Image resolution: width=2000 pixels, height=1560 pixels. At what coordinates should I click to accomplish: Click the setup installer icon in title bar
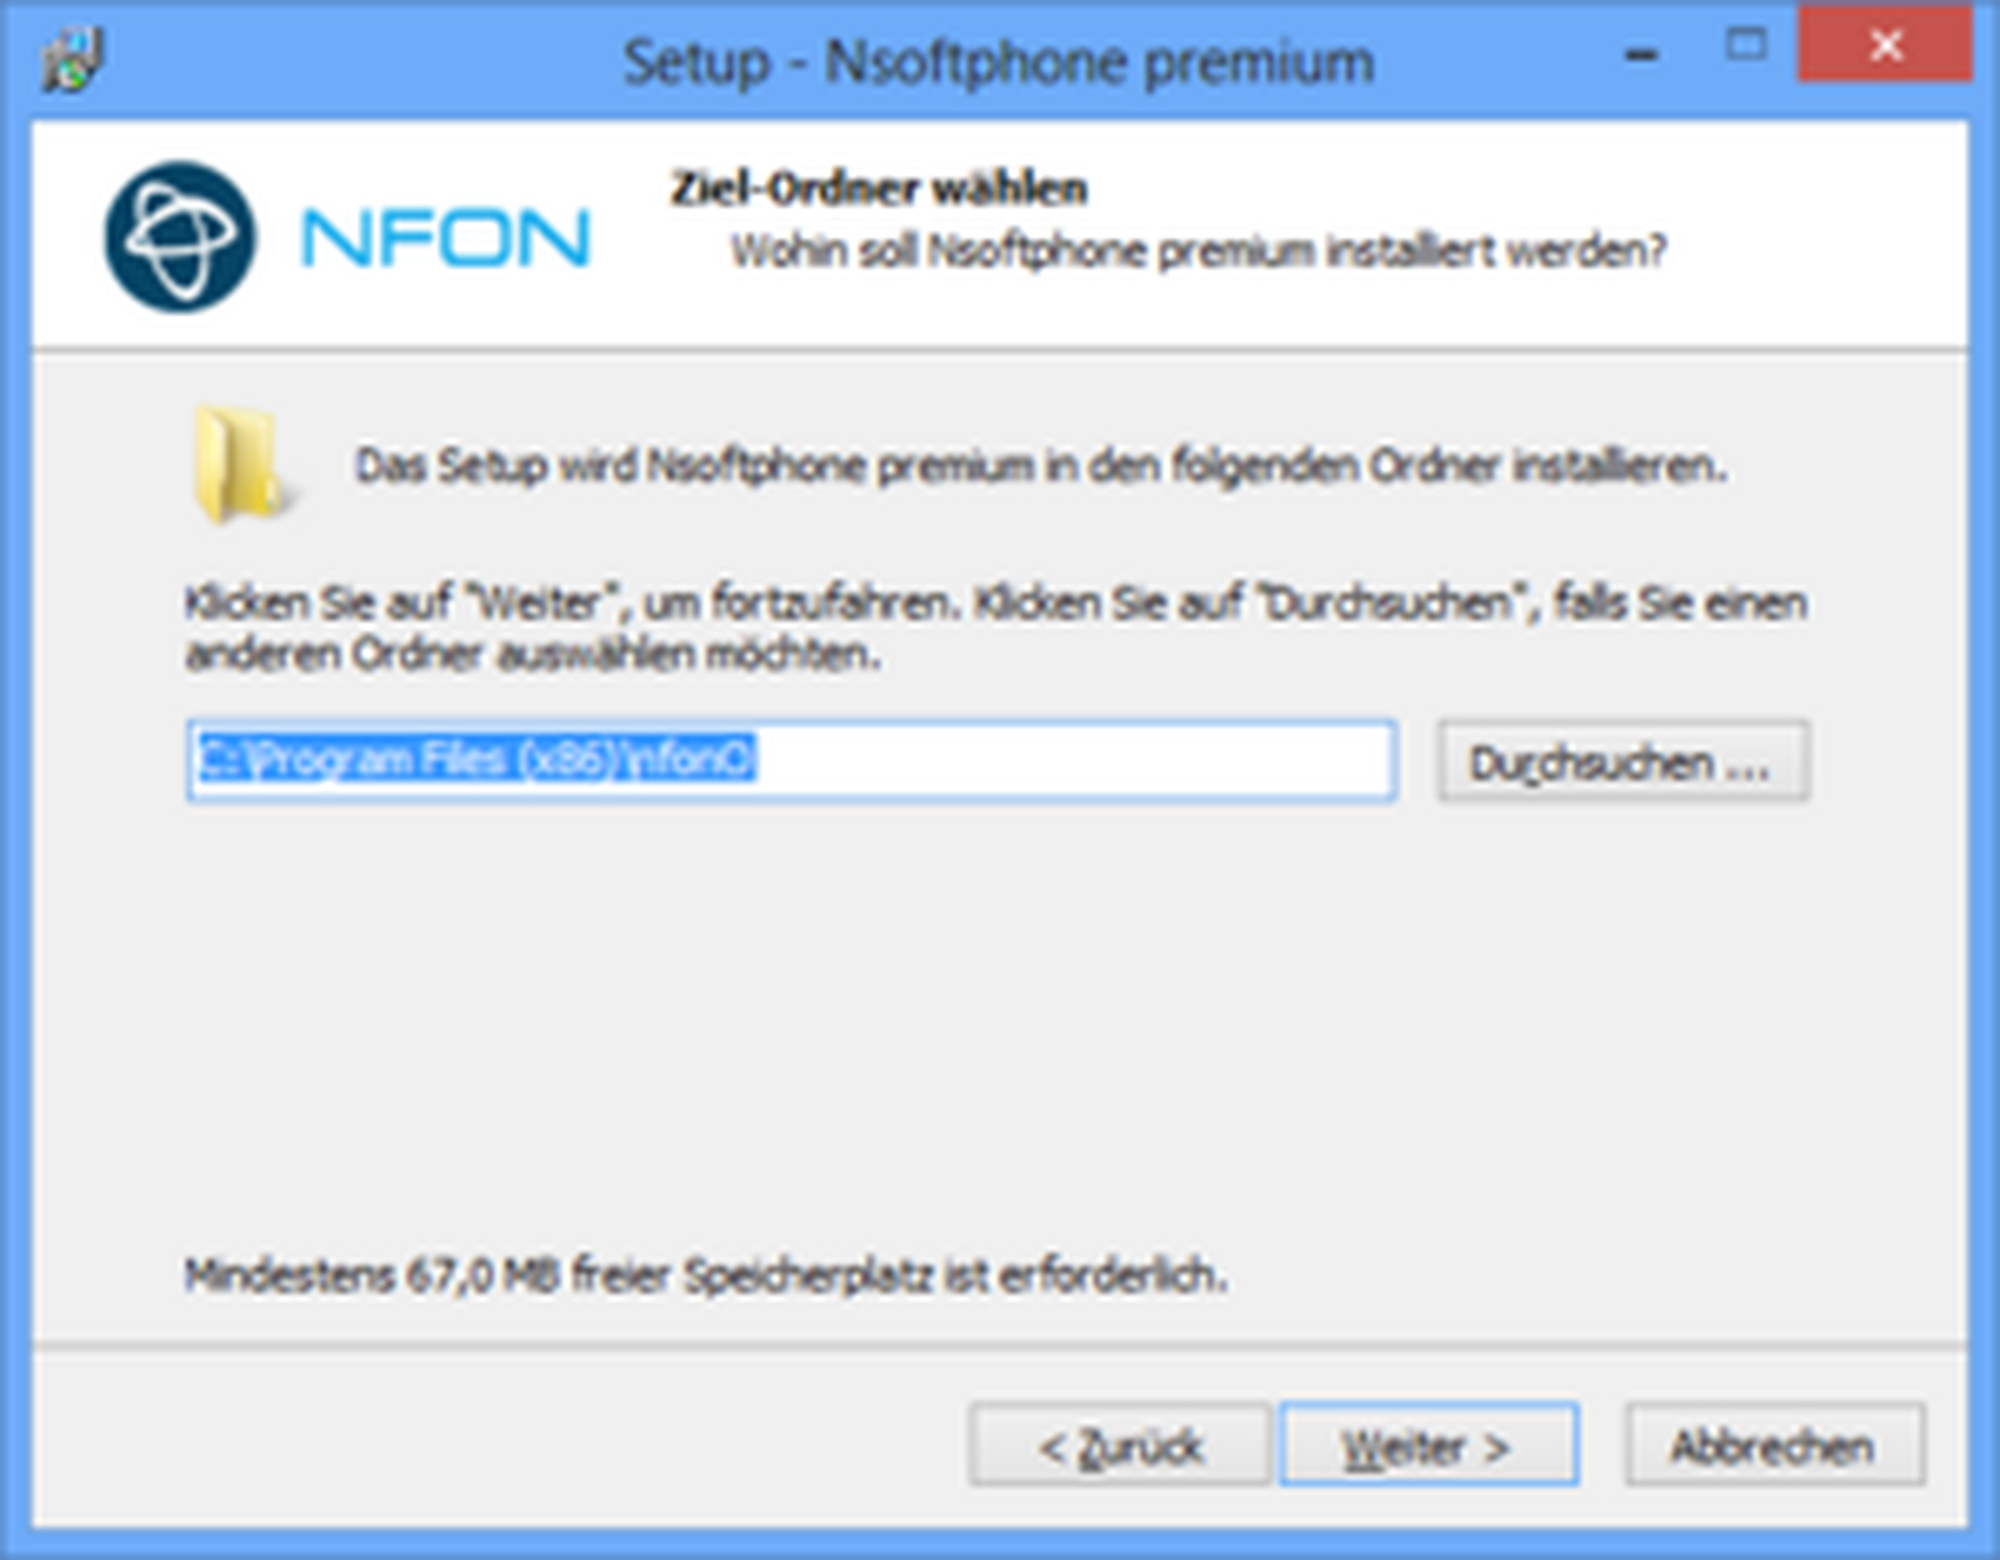pos(71,60)
